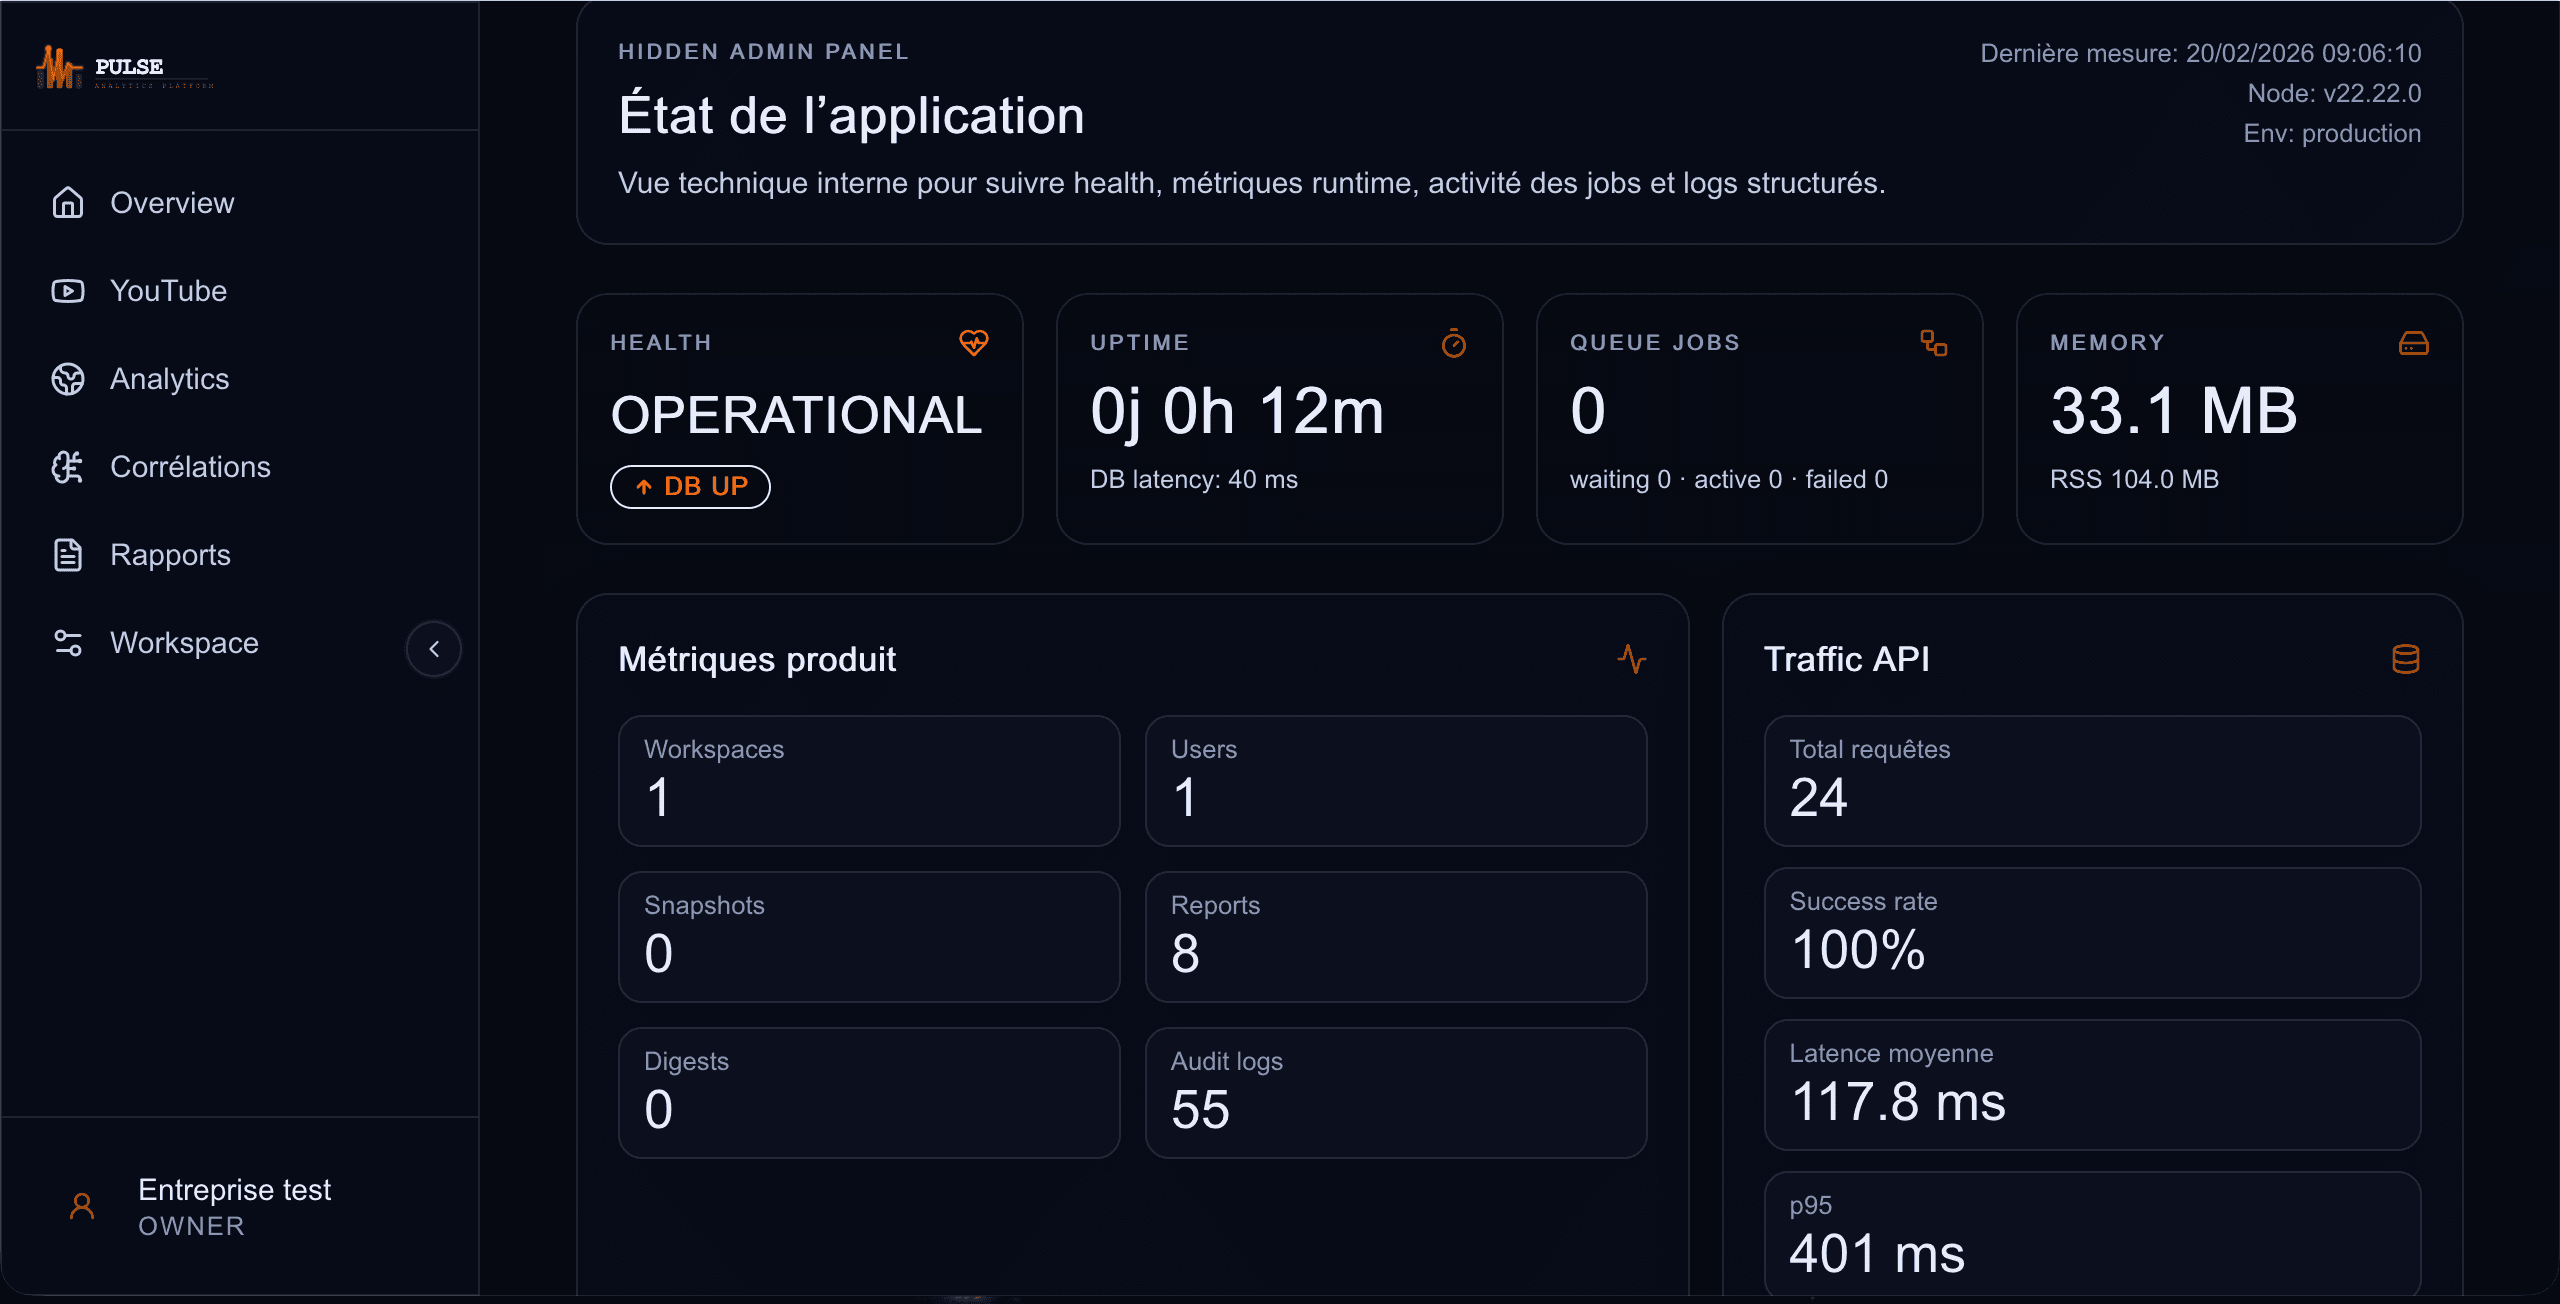This screenshot has width=2560, height=1304.
Task: Select Workspace in the sidebar
Action: pos(184,643)
